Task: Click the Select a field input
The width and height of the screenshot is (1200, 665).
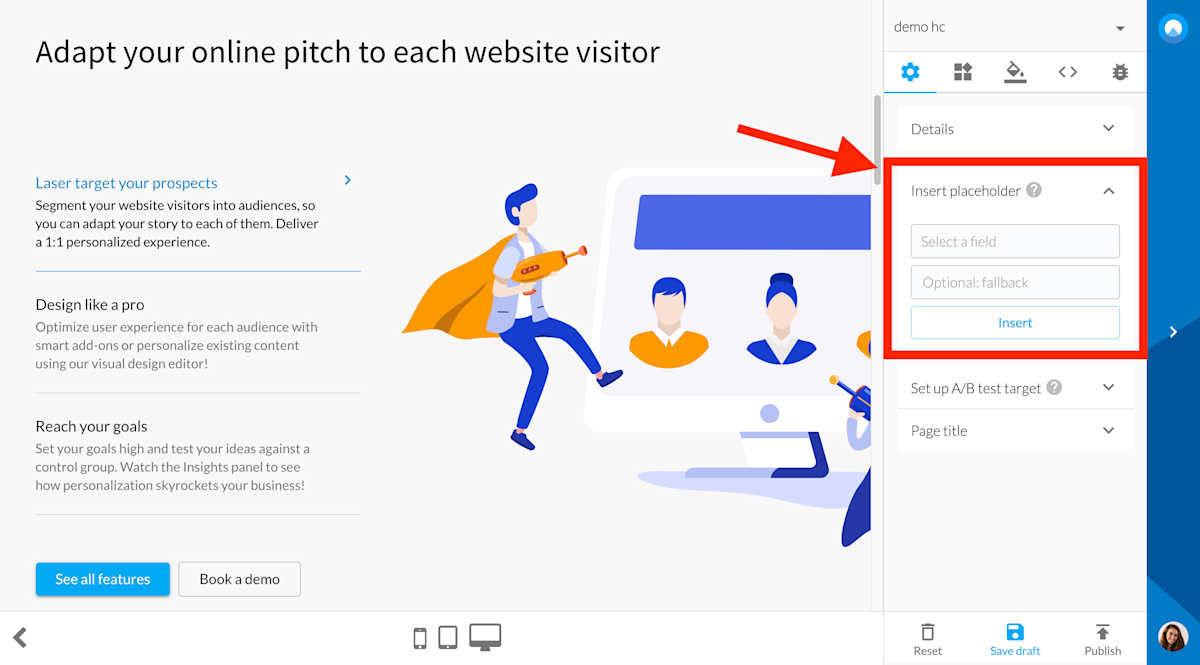Action: (1015, 241)
